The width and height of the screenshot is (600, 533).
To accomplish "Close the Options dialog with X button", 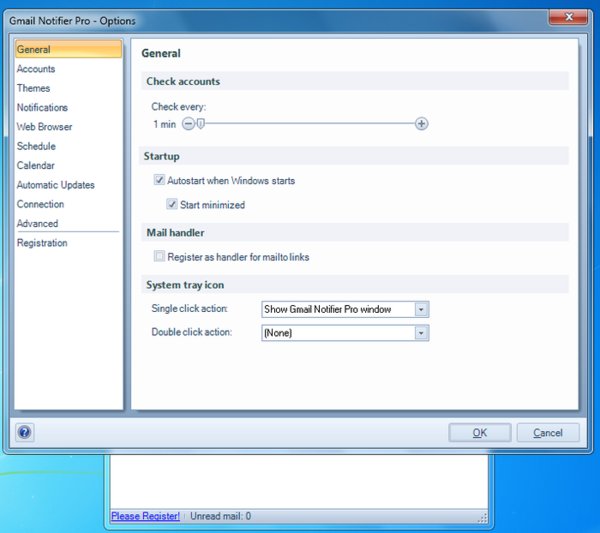I will (x=569, y=17).
